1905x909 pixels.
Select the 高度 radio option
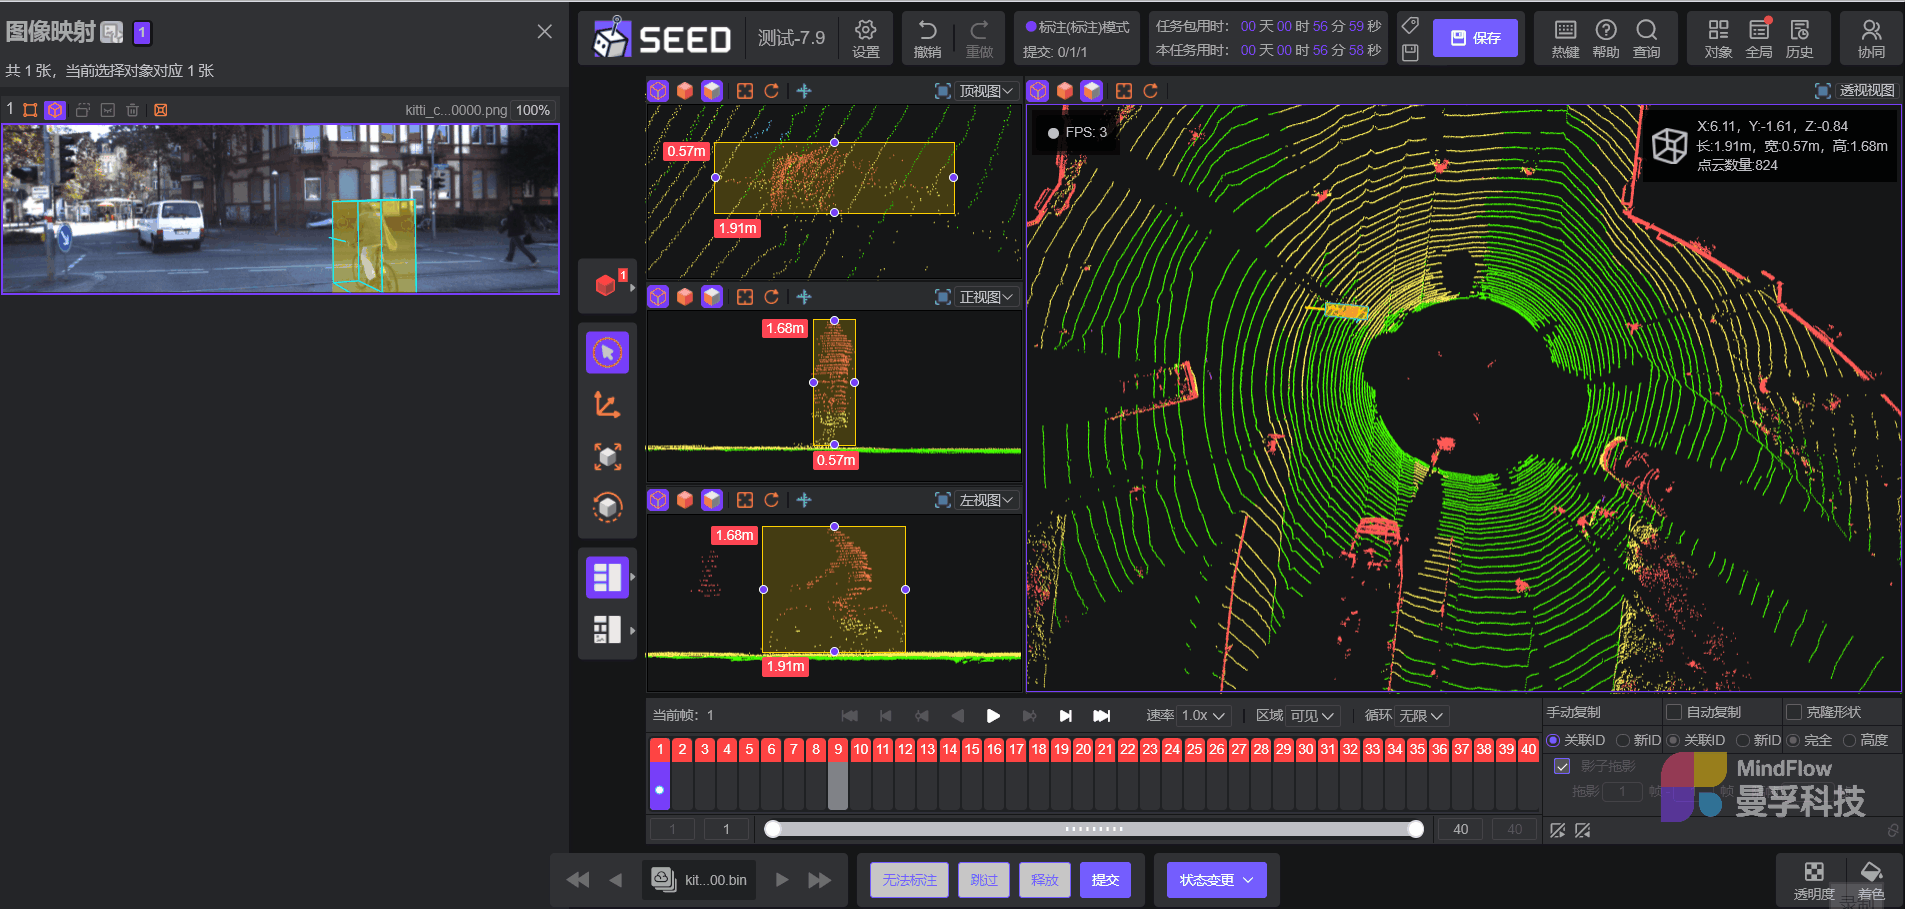(x=1849, y=740)
